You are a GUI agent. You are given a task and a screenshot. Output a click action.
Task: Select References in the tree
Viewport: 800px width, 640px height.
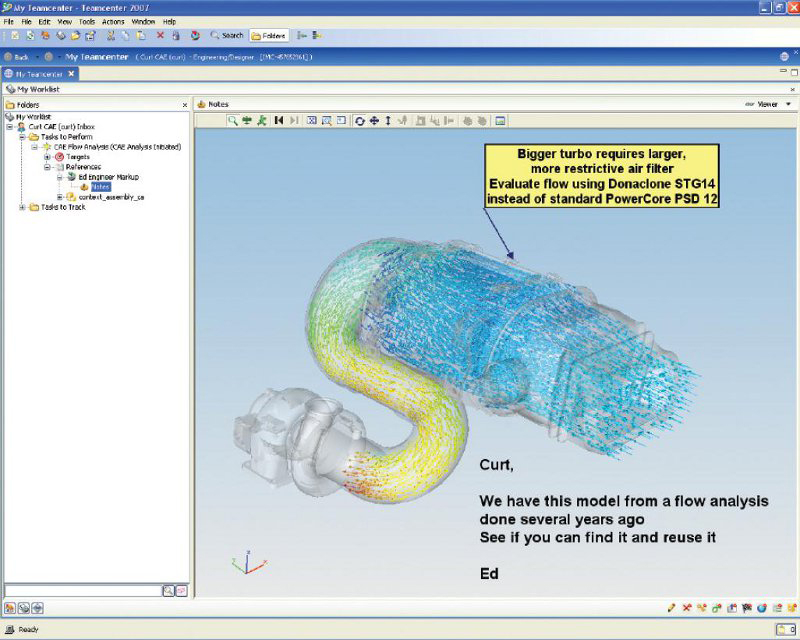[x=83, y=167]
